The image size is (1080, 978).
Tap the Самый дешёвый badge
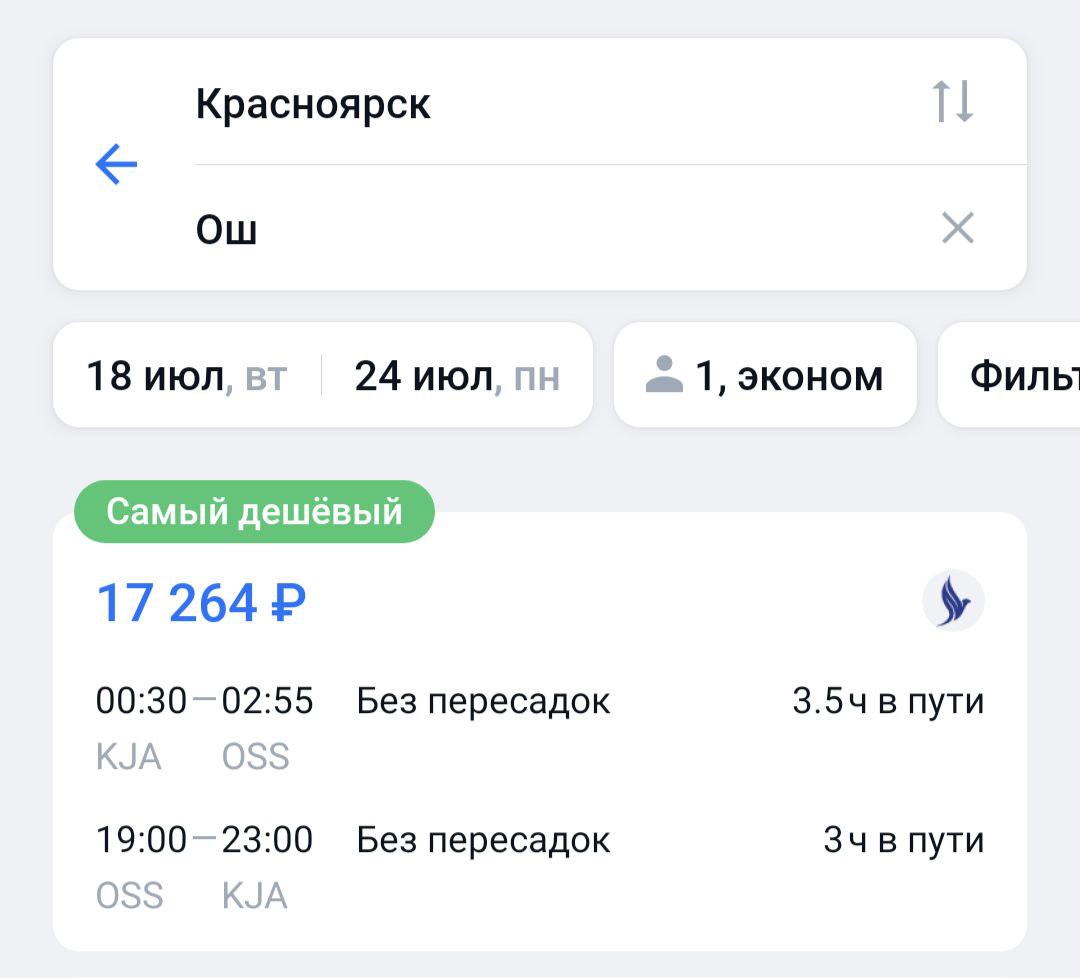(x=254, y=512)
